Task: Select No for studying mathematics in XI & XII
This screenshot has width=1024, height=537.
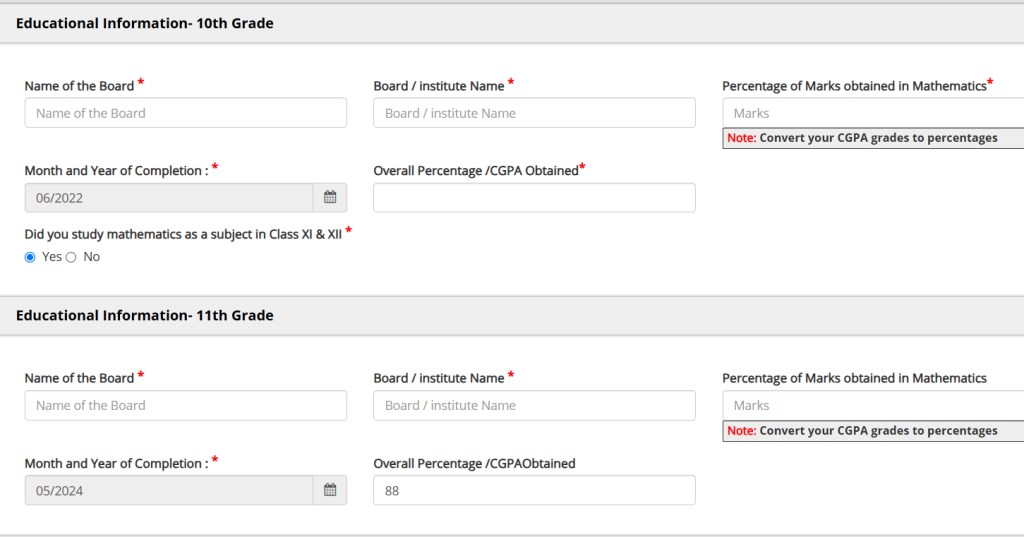Action: (x=71, y=257)
